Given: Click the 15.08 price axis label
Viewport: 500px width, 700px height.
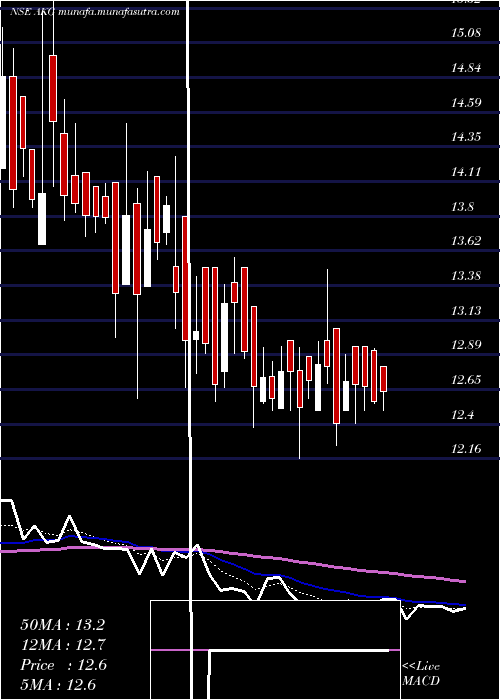Looking at the screenshot, I should point(466,33).
